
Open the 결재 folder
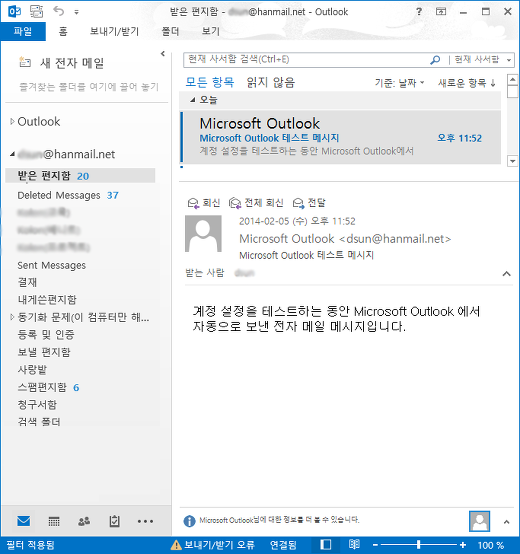click(27, 282)
